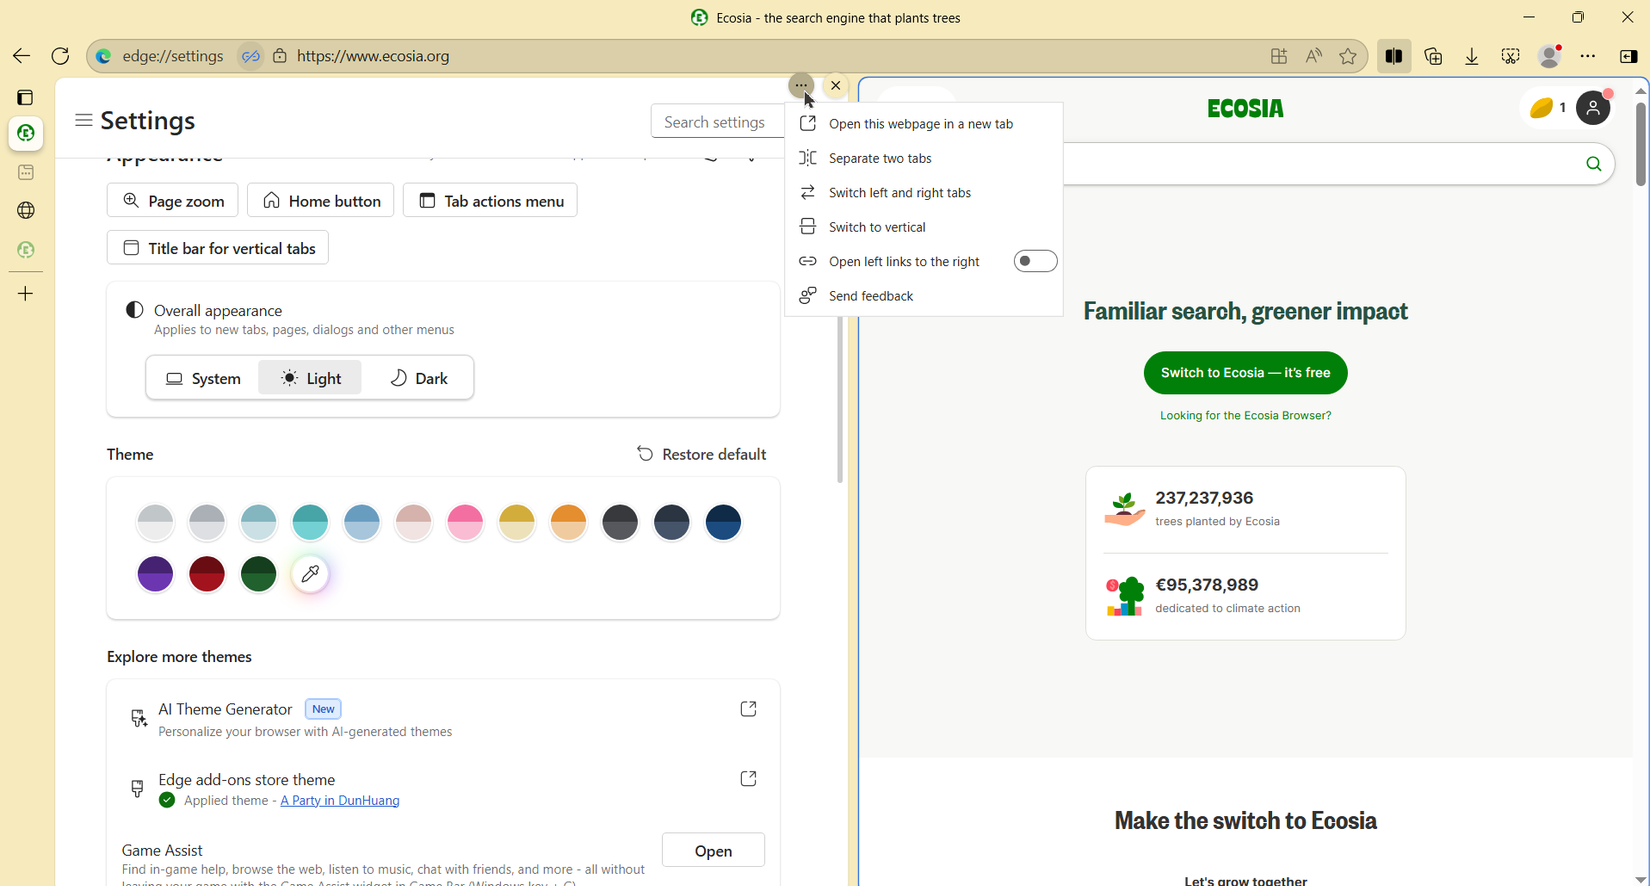Click the Search settings field
The height and width of the screenshot is (886, 1650).
716,121
